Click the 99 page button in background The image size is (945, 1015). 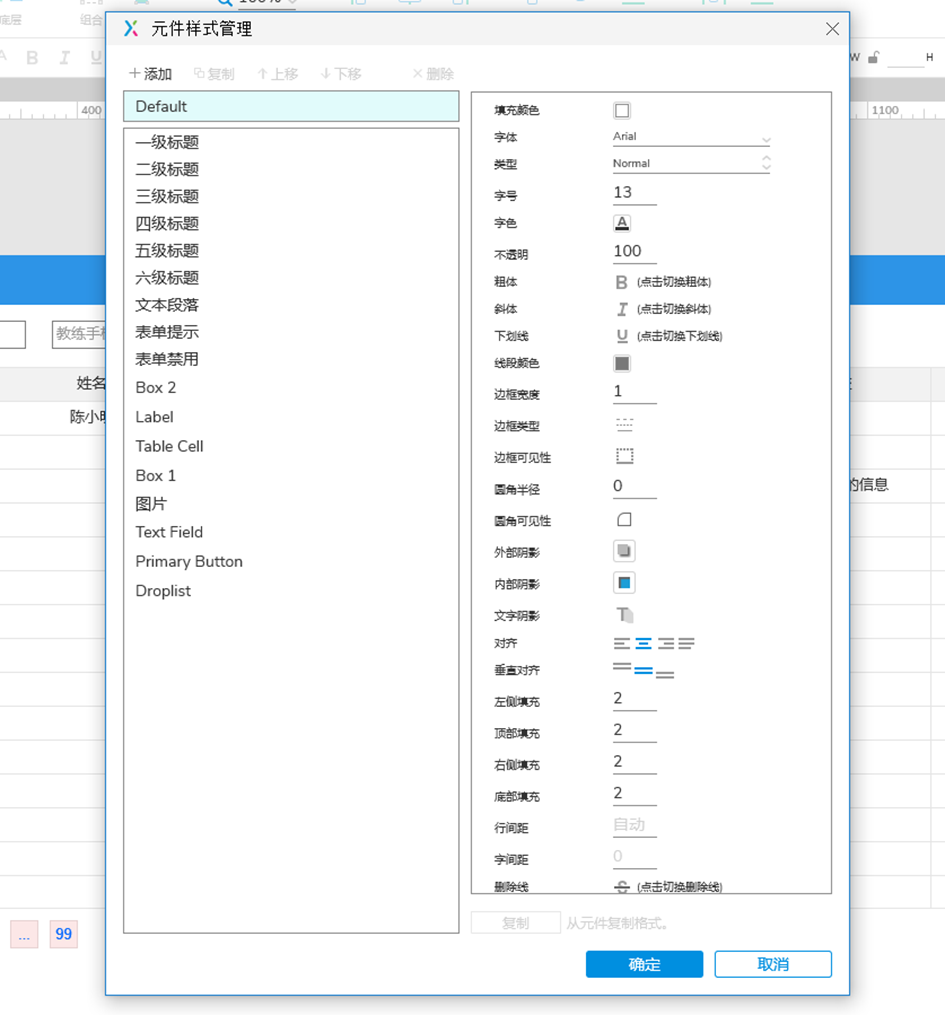pos(63,934)
